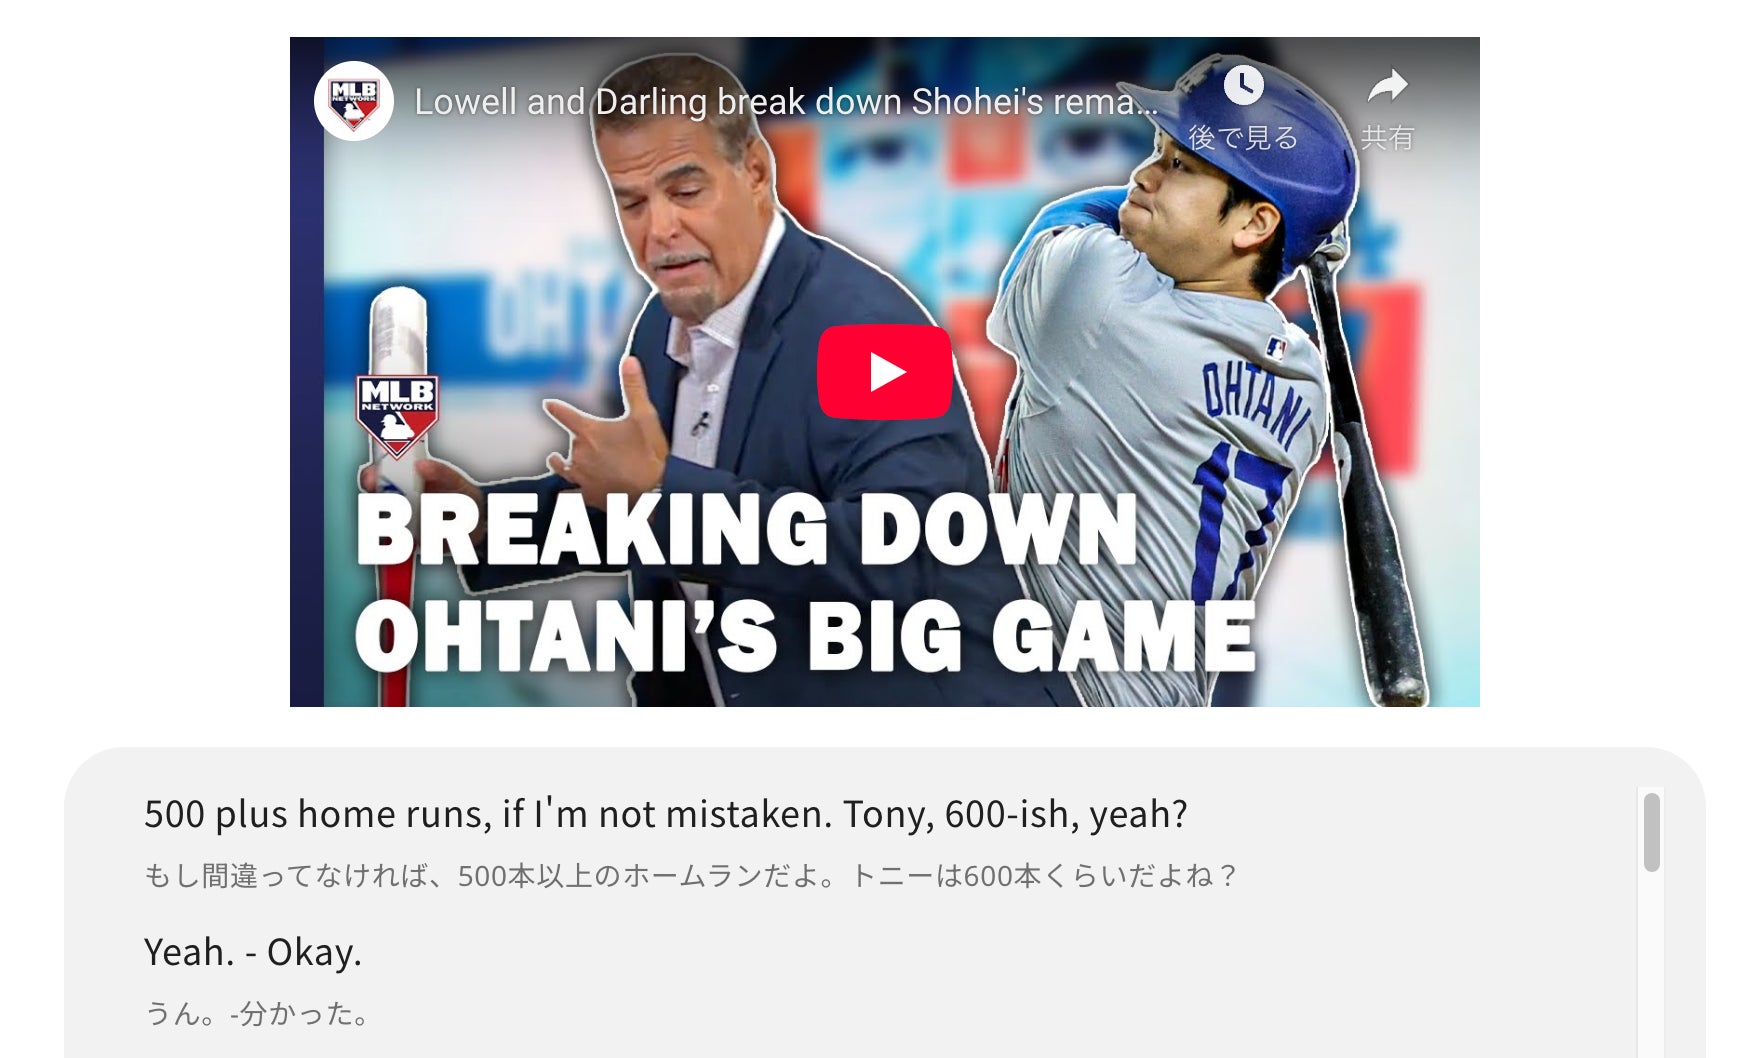
Task: Click the video thumbnail 'BREAKING DOWN OHTANI'S BIG GAME'
Action: (884, 372)
